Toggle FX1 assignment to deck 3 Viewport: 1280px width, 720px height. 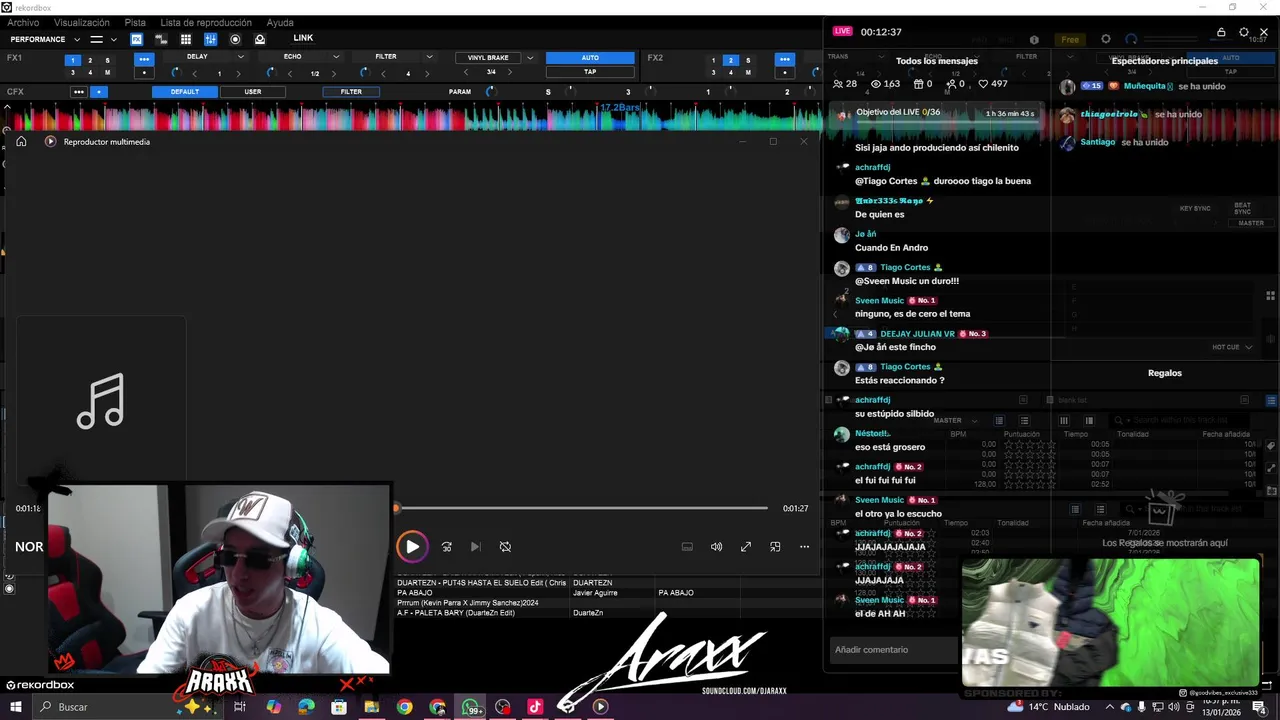tap(72, 73)
